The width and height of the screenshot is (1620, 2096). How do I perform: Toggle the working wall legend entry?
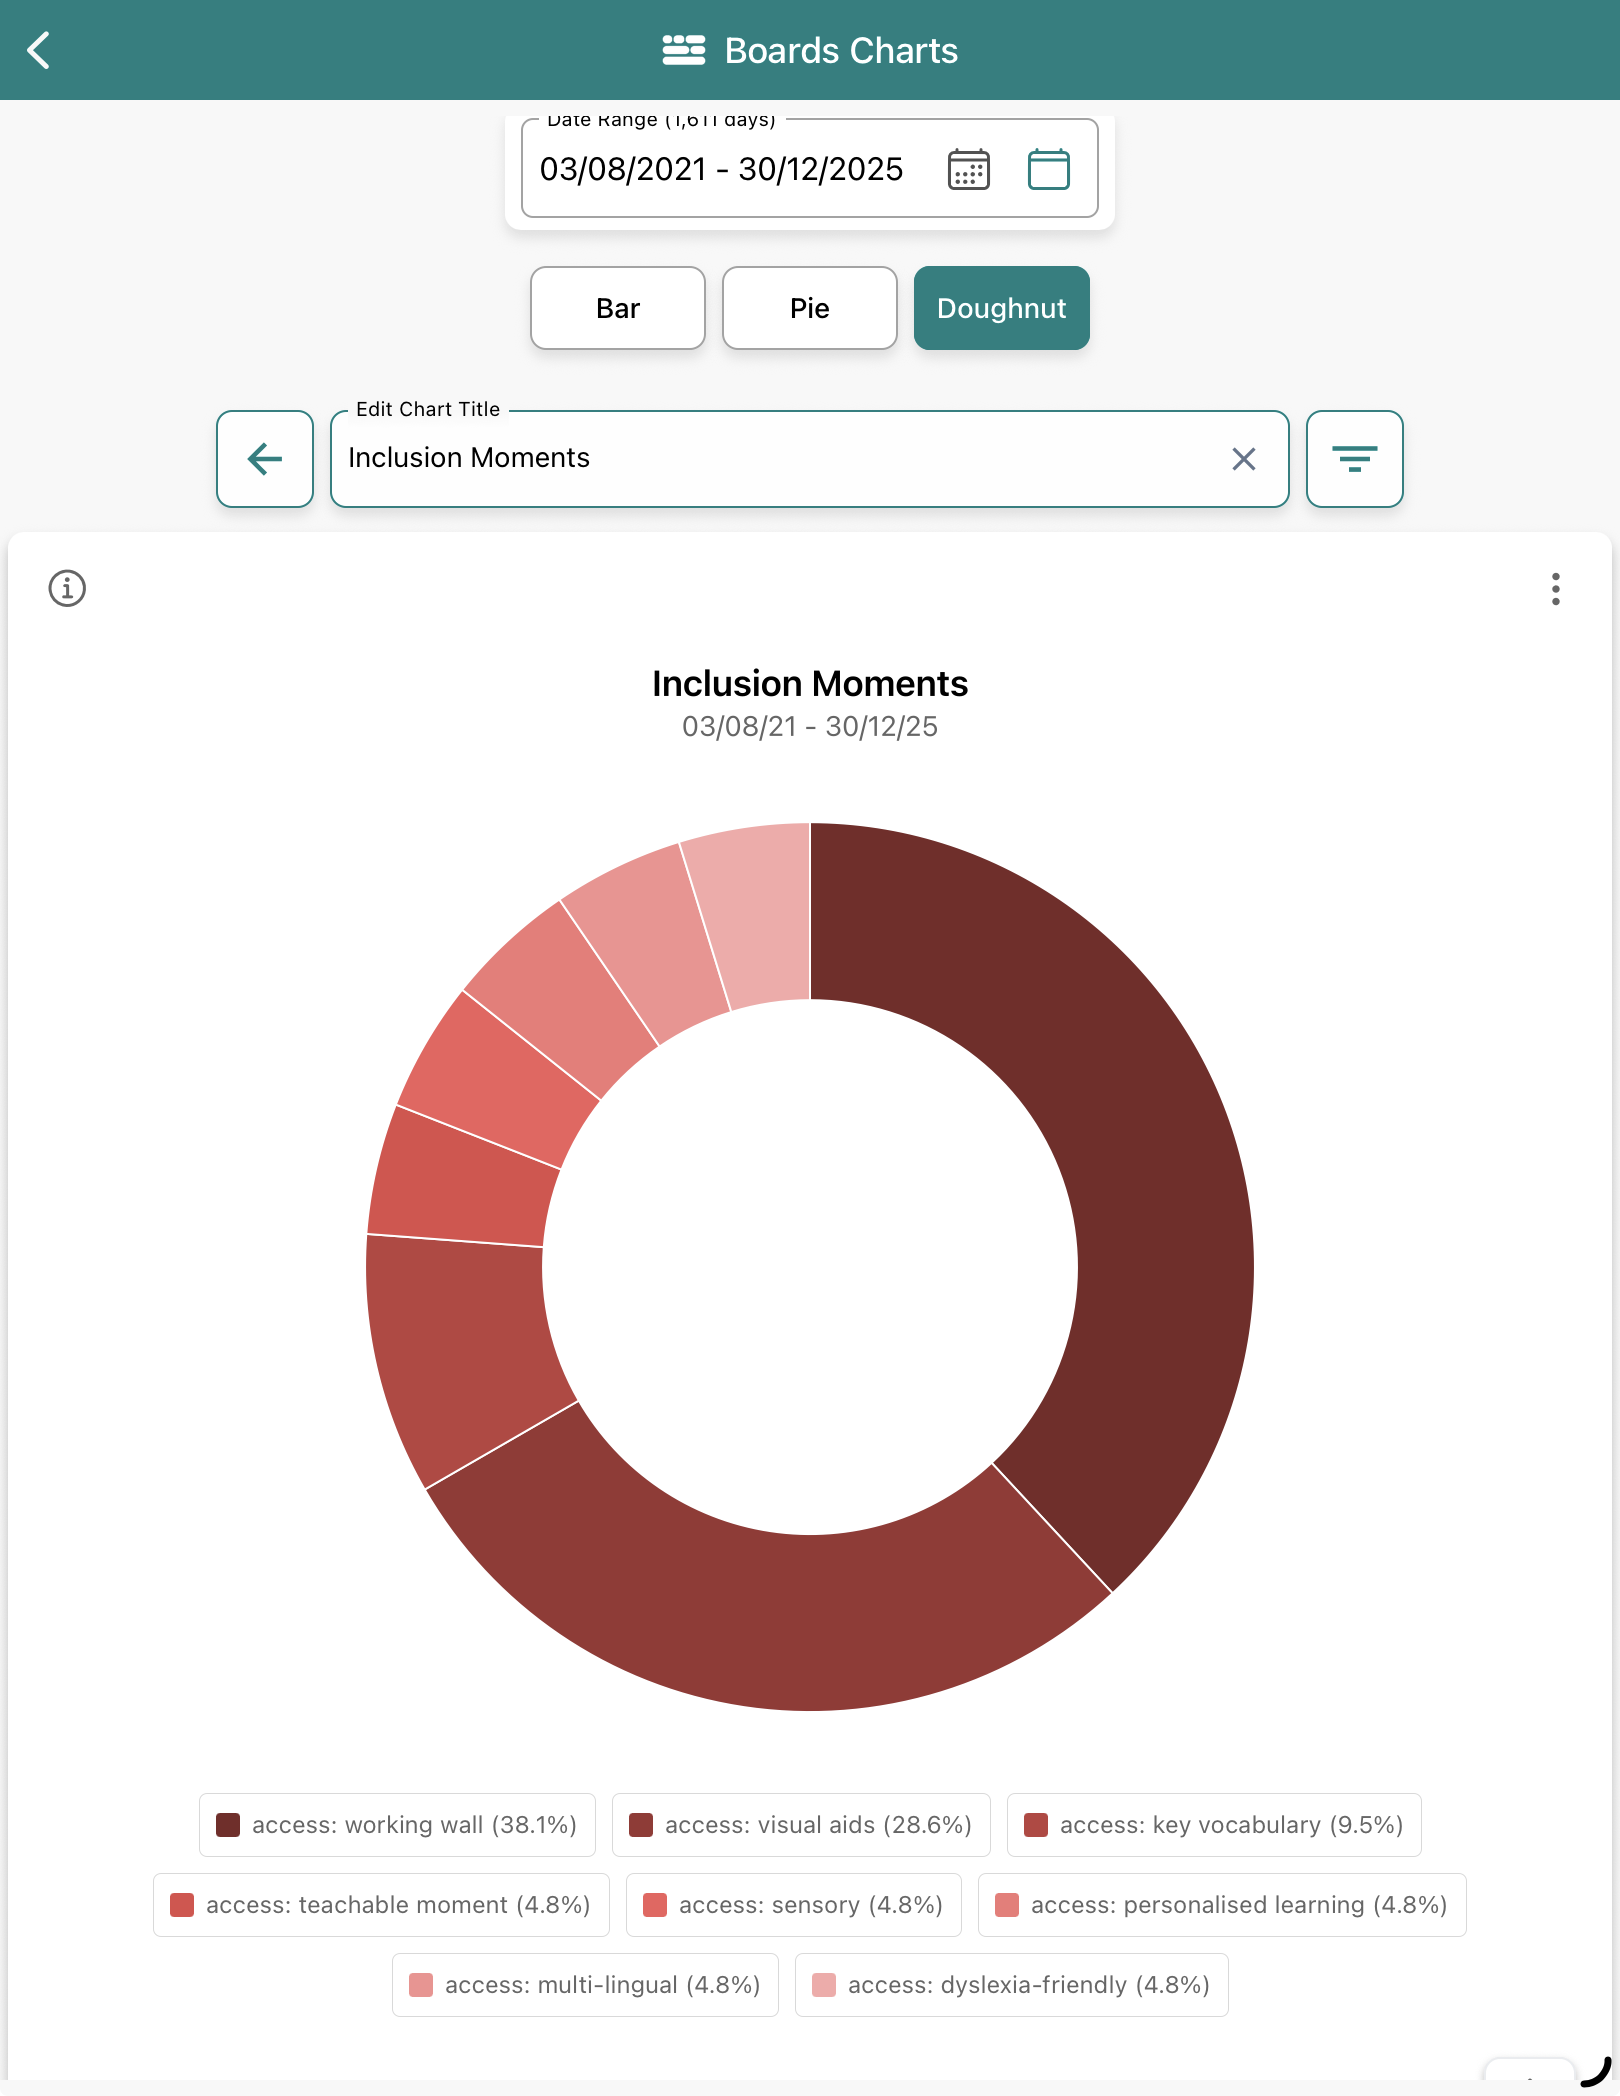(396, 1824)
